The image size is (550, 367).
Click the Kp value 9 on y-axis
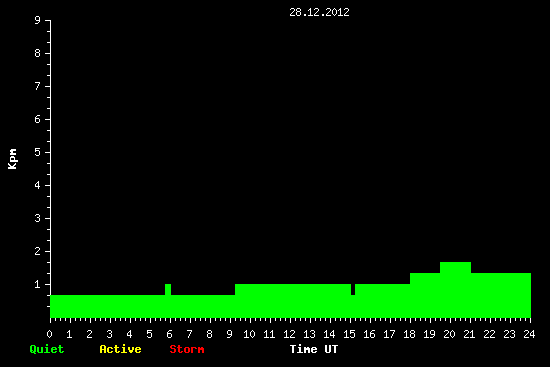[38, 20]
